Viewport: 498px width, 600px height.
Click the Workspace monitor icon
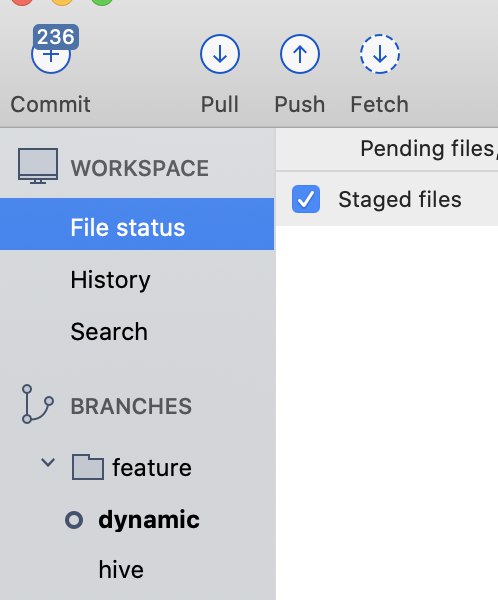click(x=38, y=166)
